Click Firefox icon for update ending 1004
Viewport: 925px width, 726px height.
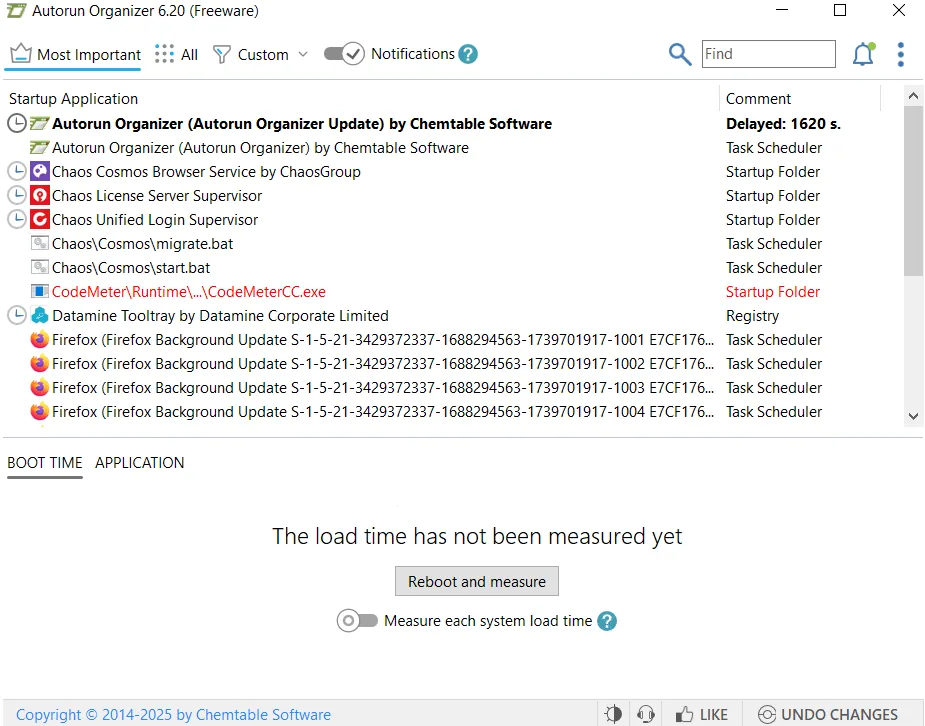click(40, 412)
